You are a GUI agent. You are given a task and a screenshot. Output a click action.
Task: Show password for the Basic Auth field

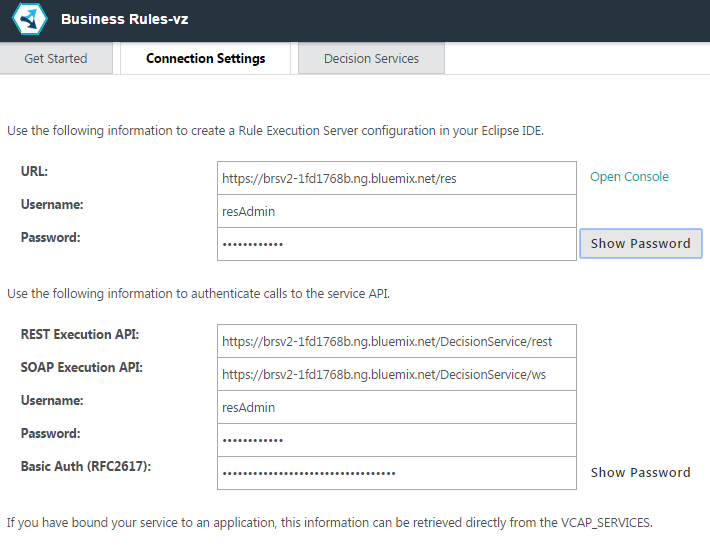(641, 472)
